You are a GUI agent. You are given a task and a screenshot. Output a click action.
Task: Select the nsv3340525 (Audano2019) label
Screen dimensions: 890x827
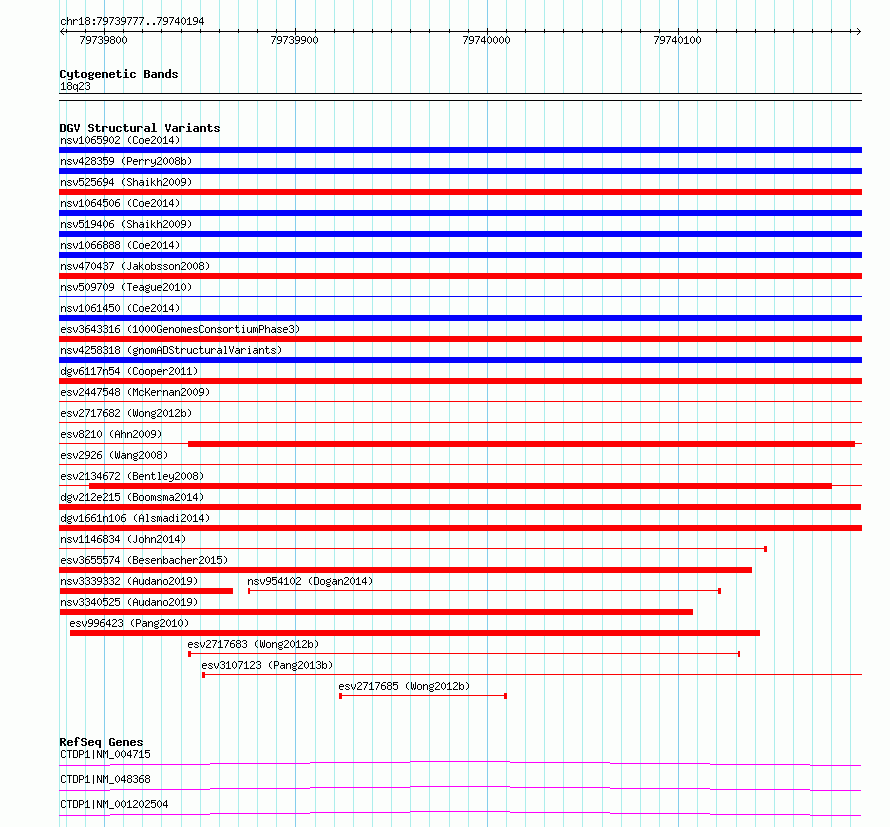[129, 602]
